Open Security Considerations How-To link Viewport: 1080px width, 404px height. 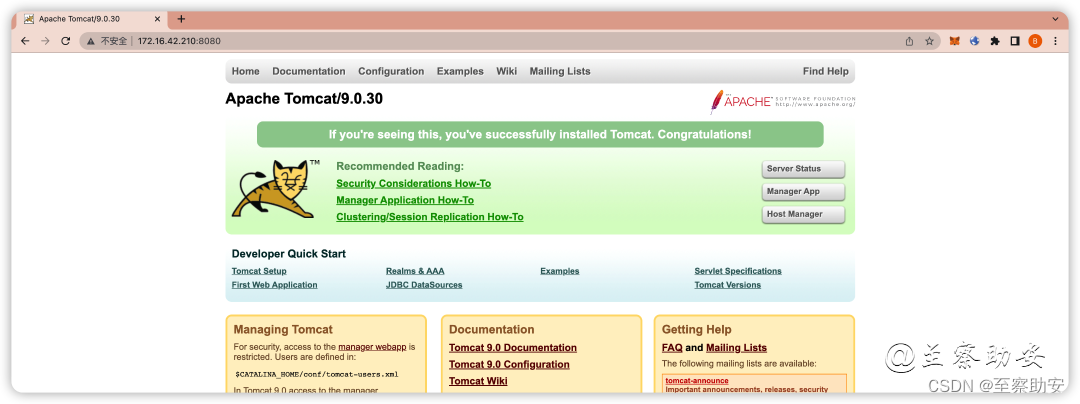pyautogui.click(x=413, y=184)
